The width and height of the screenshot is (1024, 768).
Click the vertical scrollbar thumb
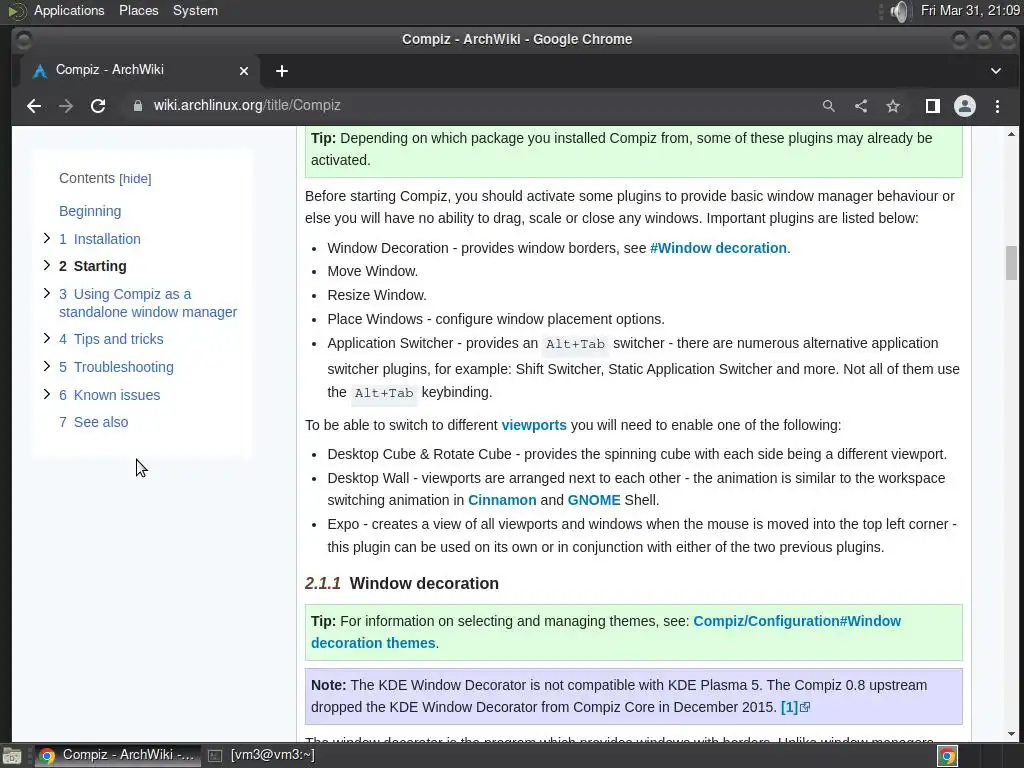point(1011,263)
